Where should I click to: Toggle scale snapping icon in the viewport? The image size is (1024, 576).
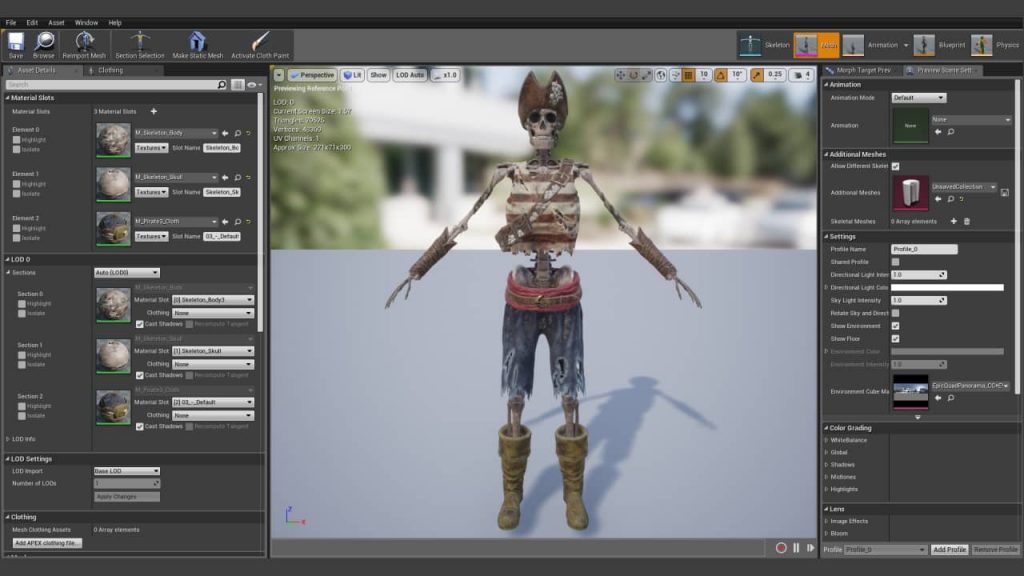[x=757, y=75]
